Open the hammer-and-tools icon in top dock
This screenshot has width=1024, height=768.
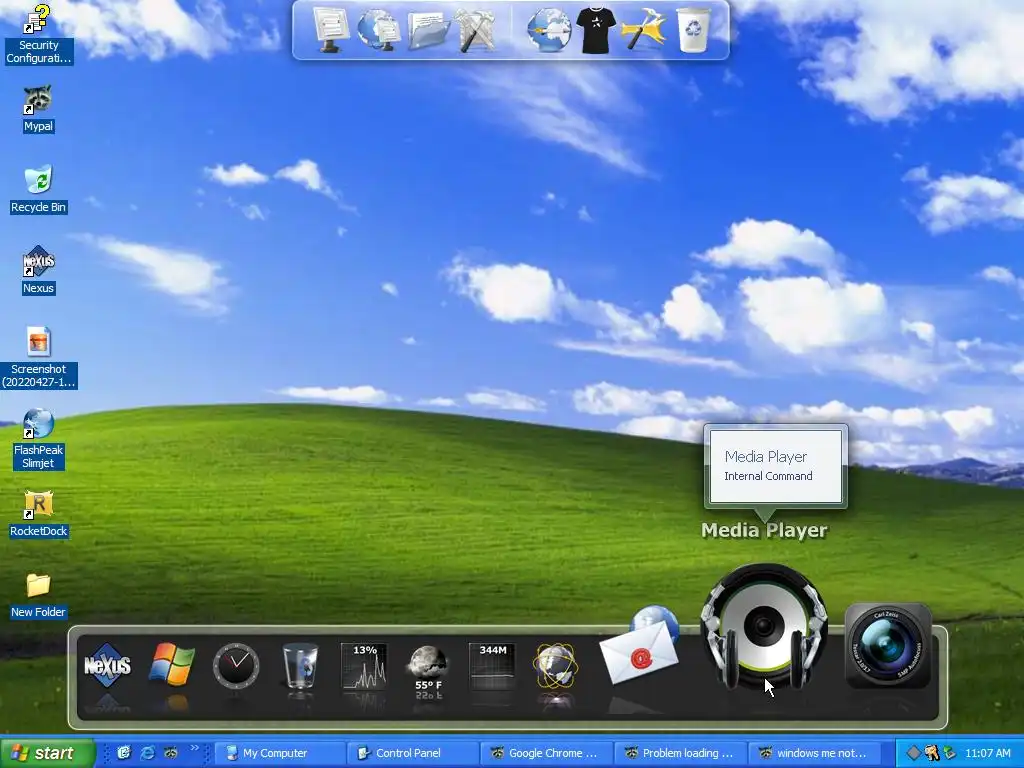click(x=475, y=29)
